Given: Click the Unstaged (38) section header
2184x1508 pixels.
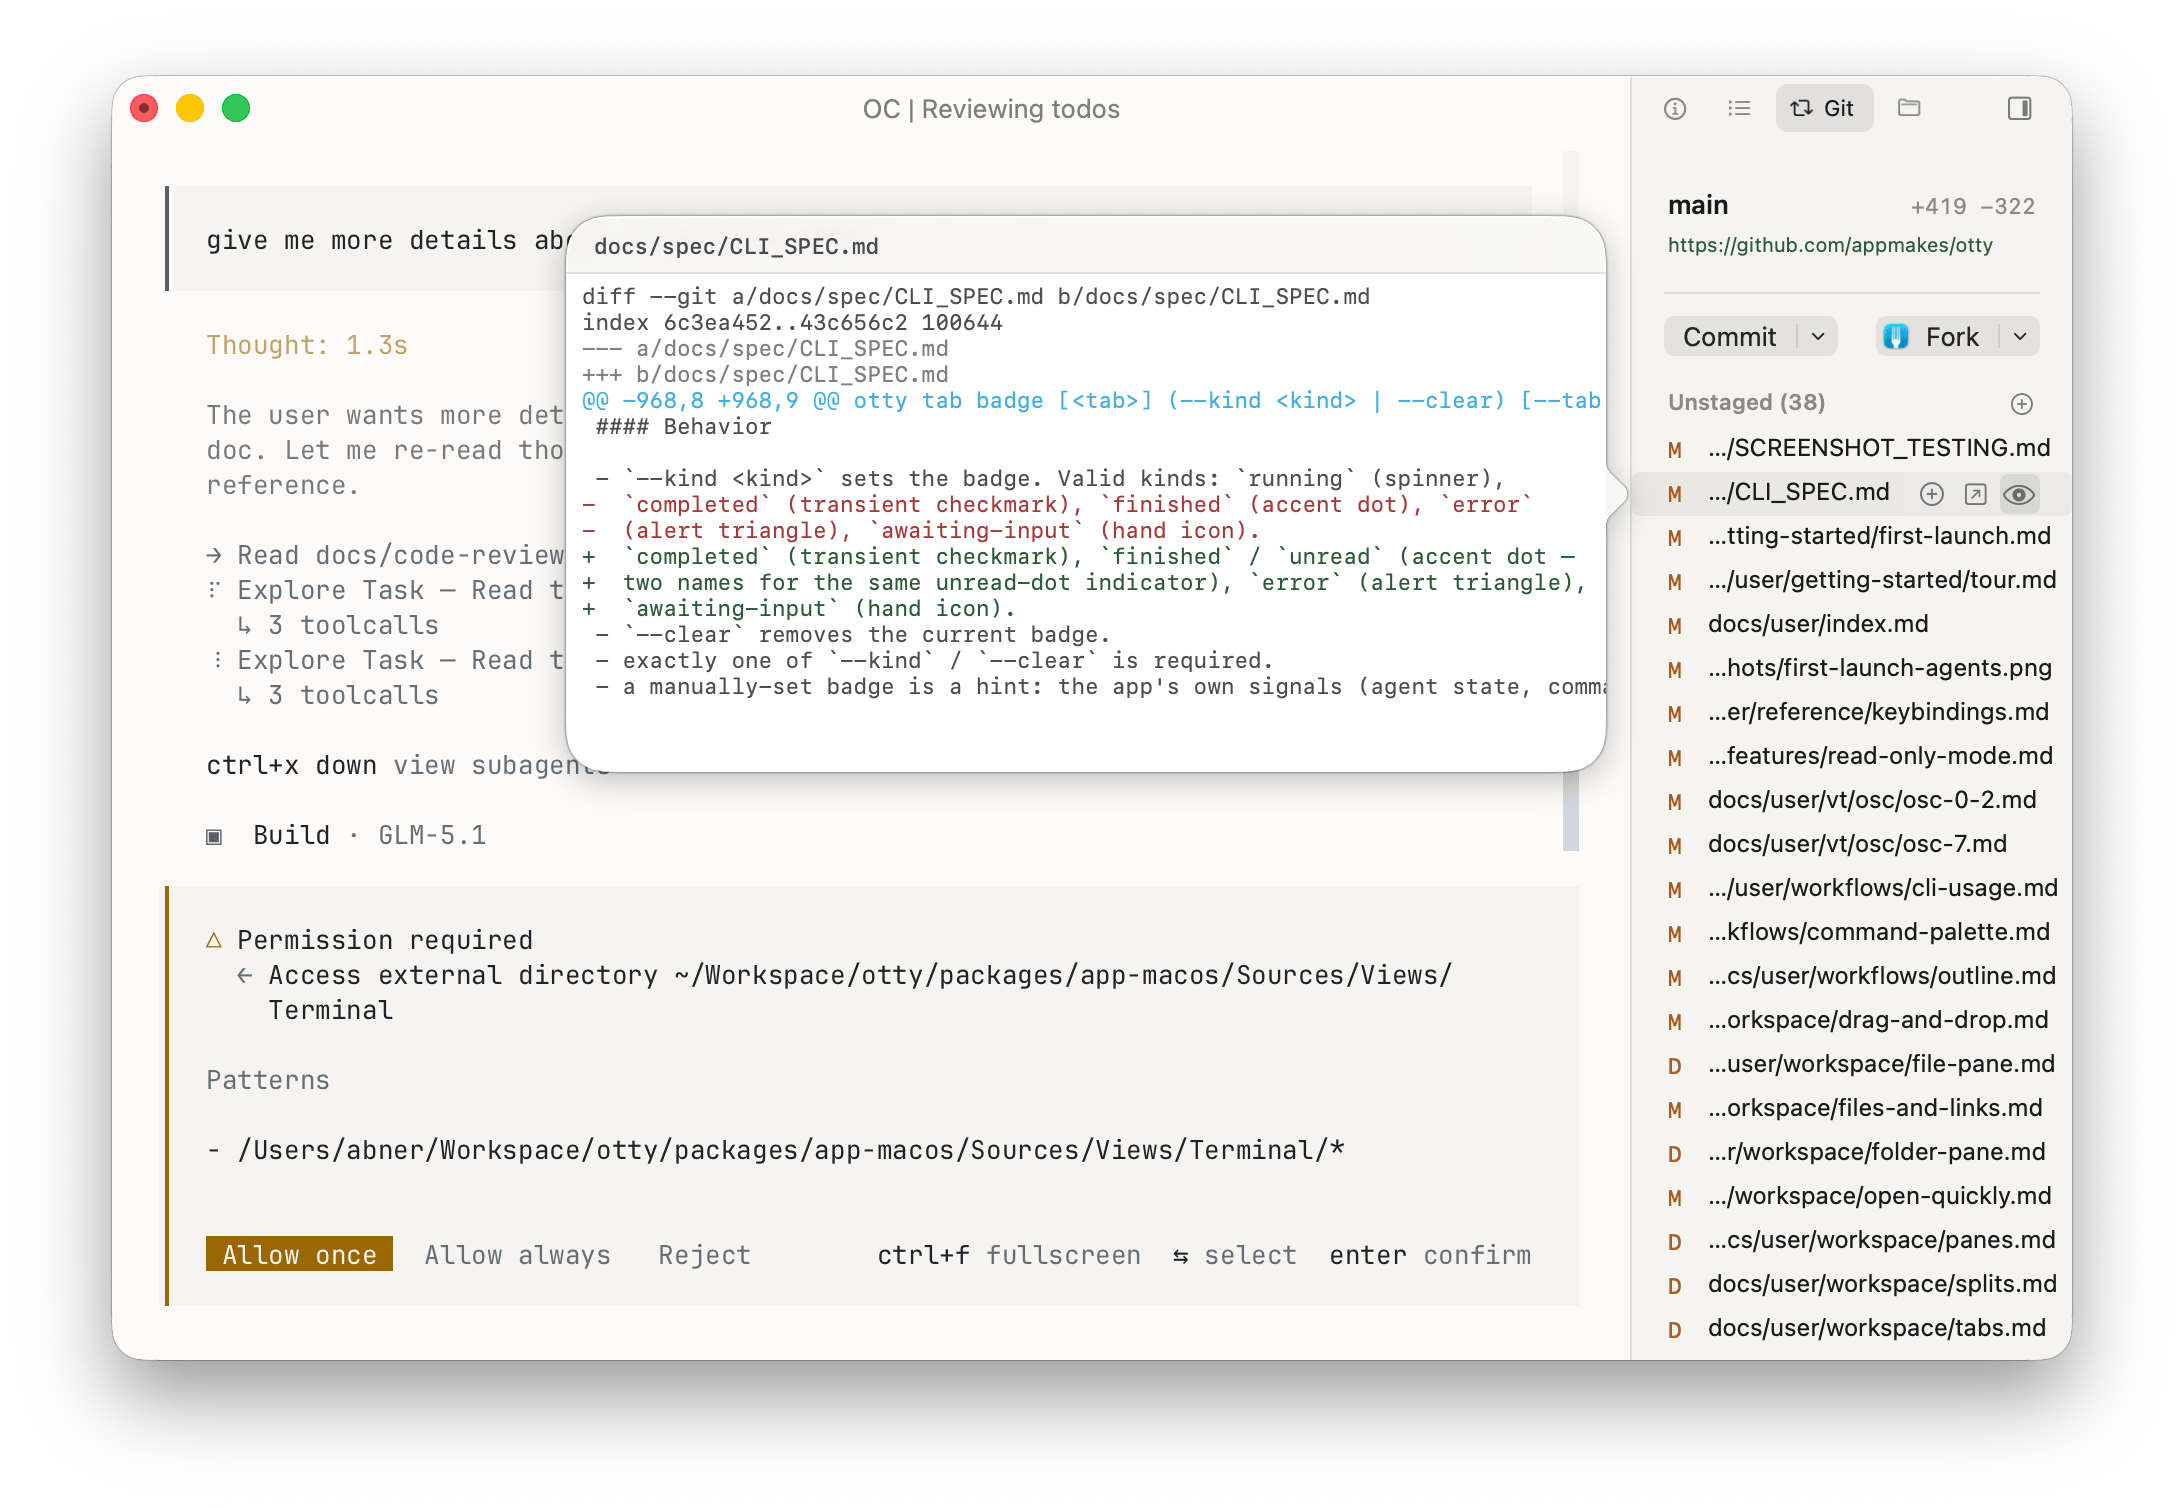Looking at the screenshot, I should (1746, 402).
